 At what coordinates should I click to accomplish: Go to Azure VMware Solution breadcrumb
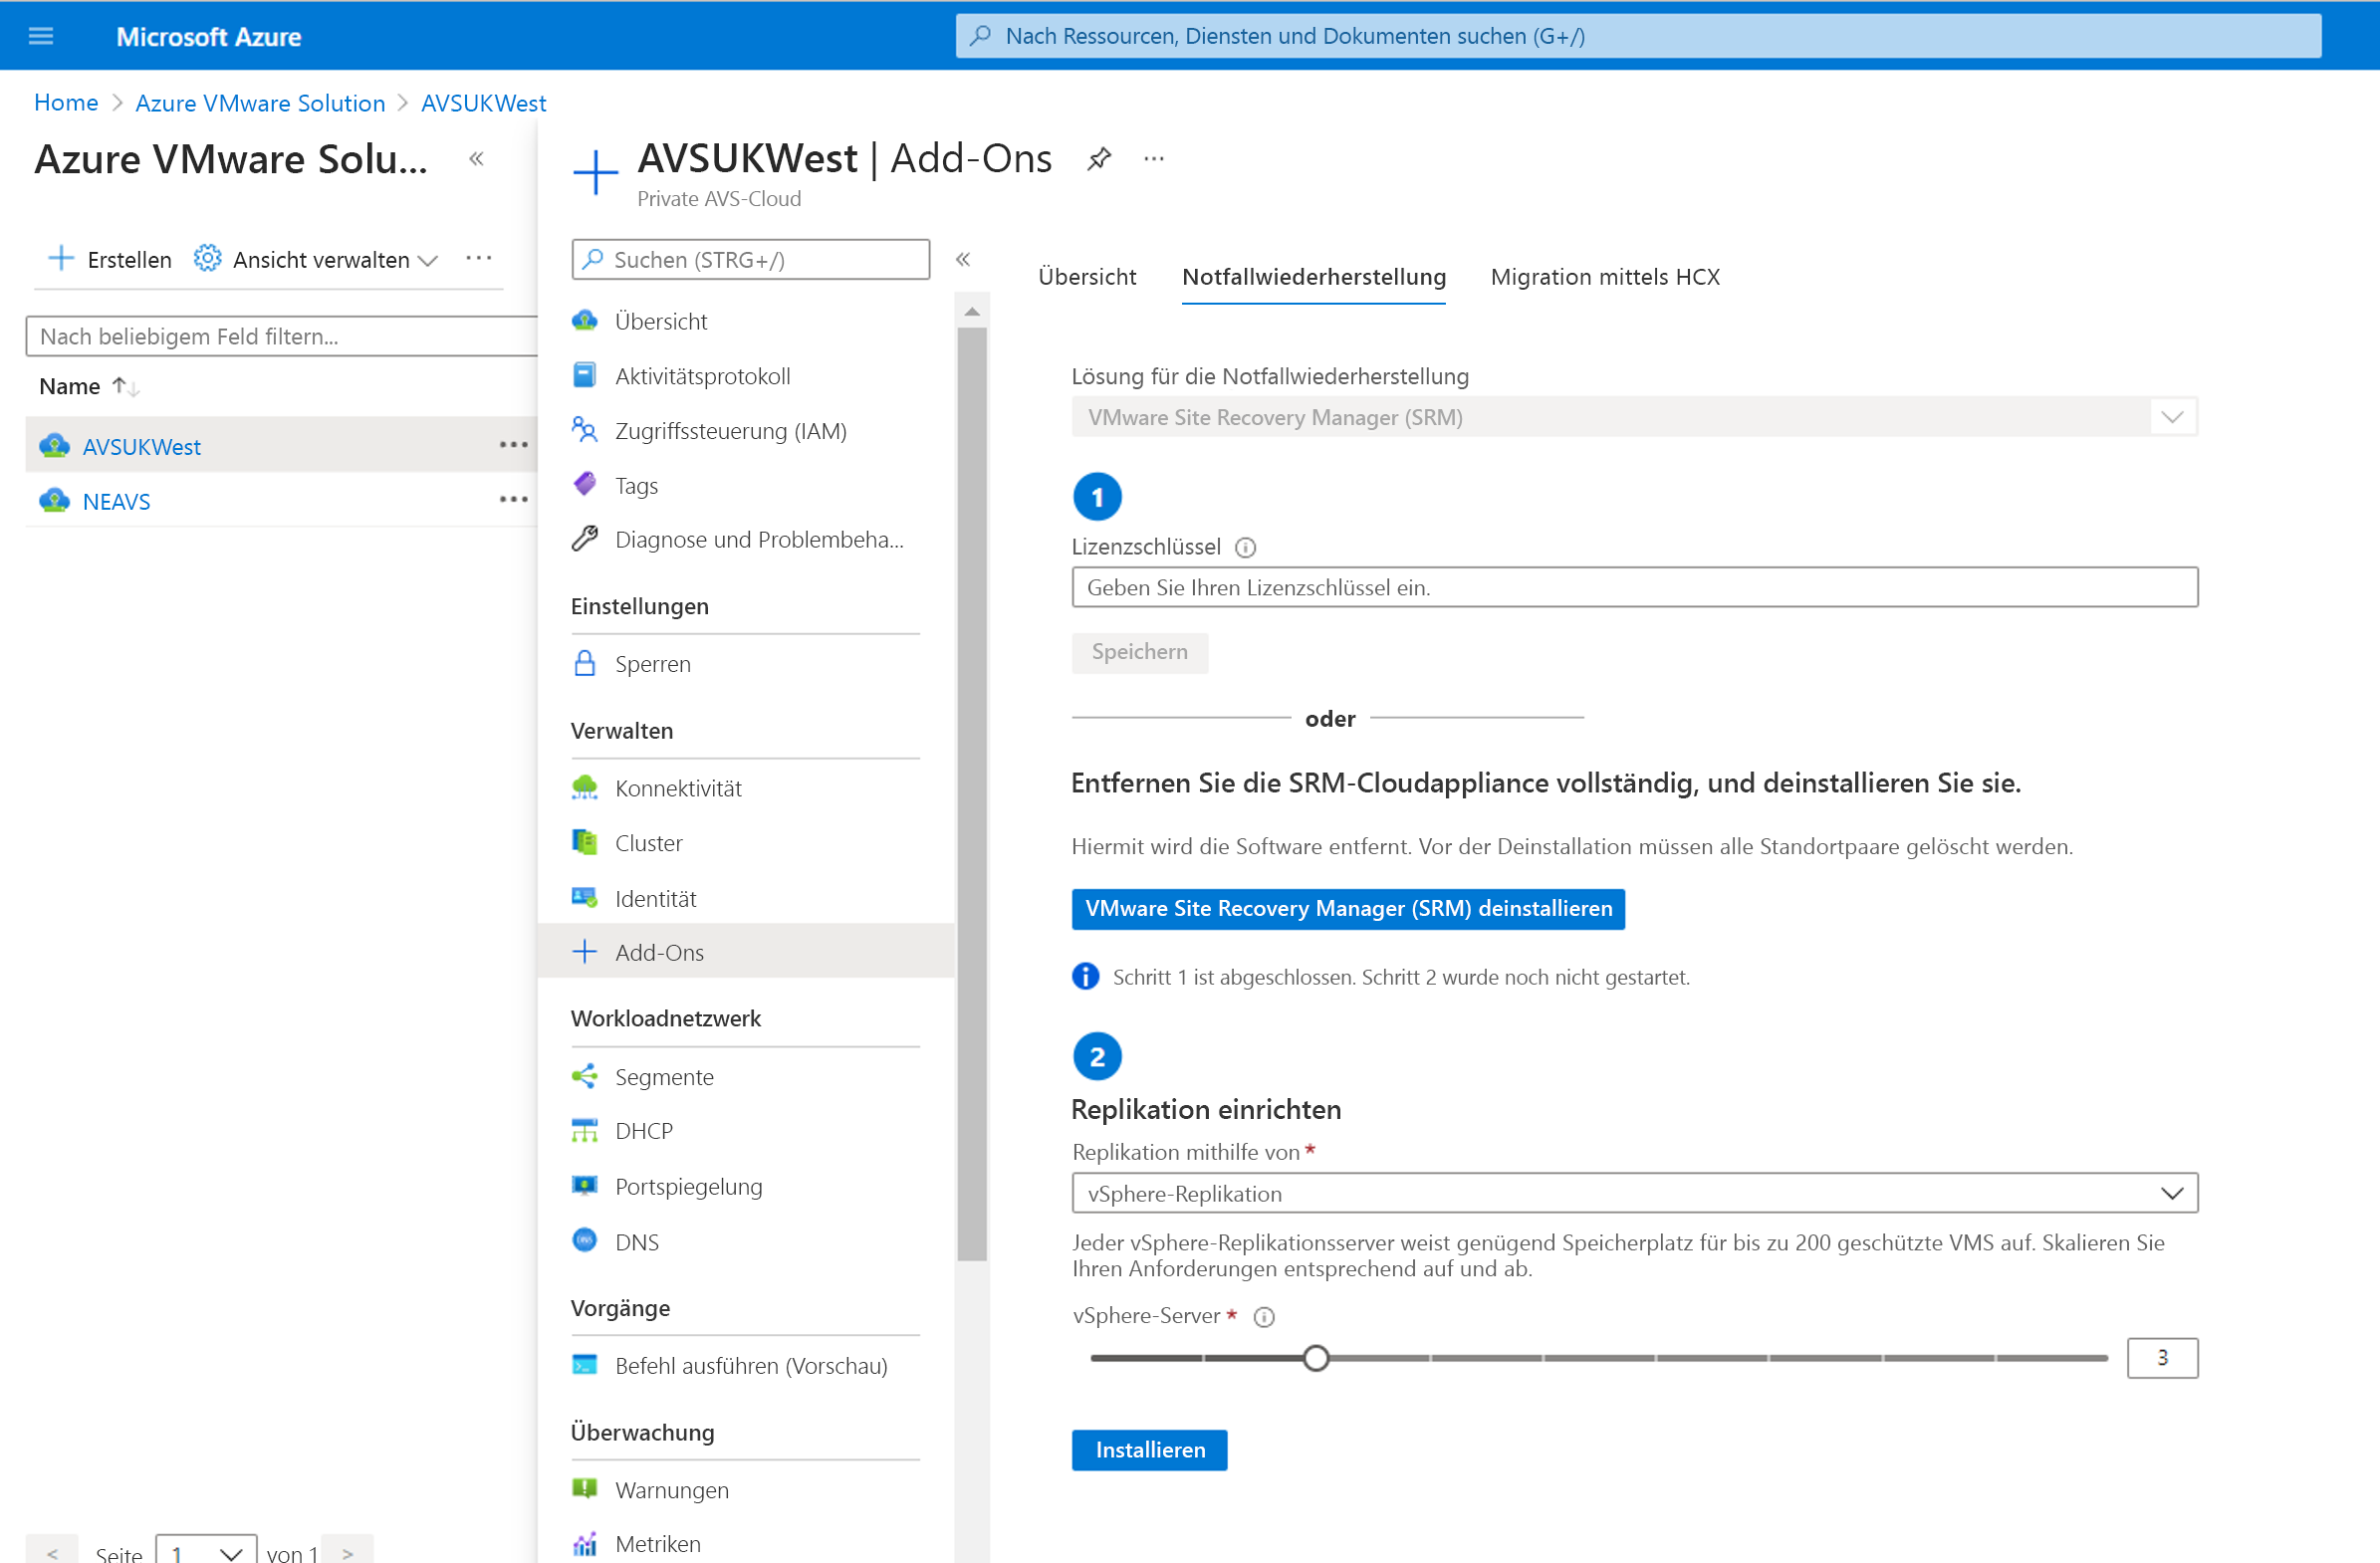click(x=260, y=103)
